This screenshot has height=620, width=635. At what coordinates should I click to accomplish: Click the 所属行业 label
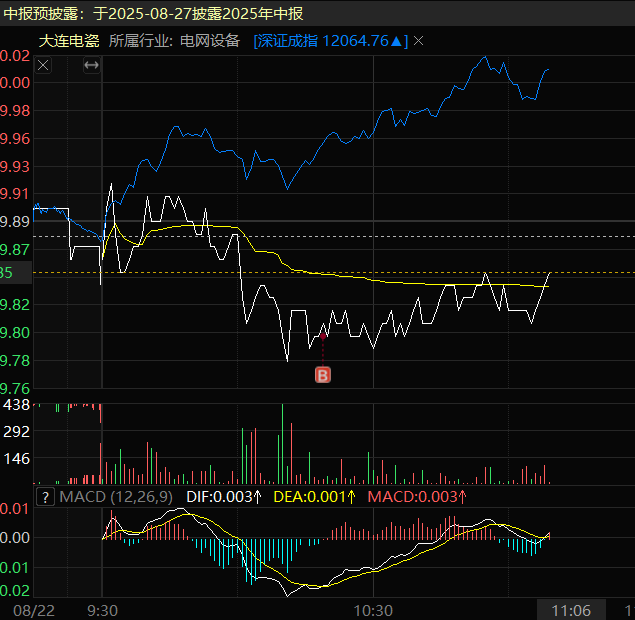[141, 41]
